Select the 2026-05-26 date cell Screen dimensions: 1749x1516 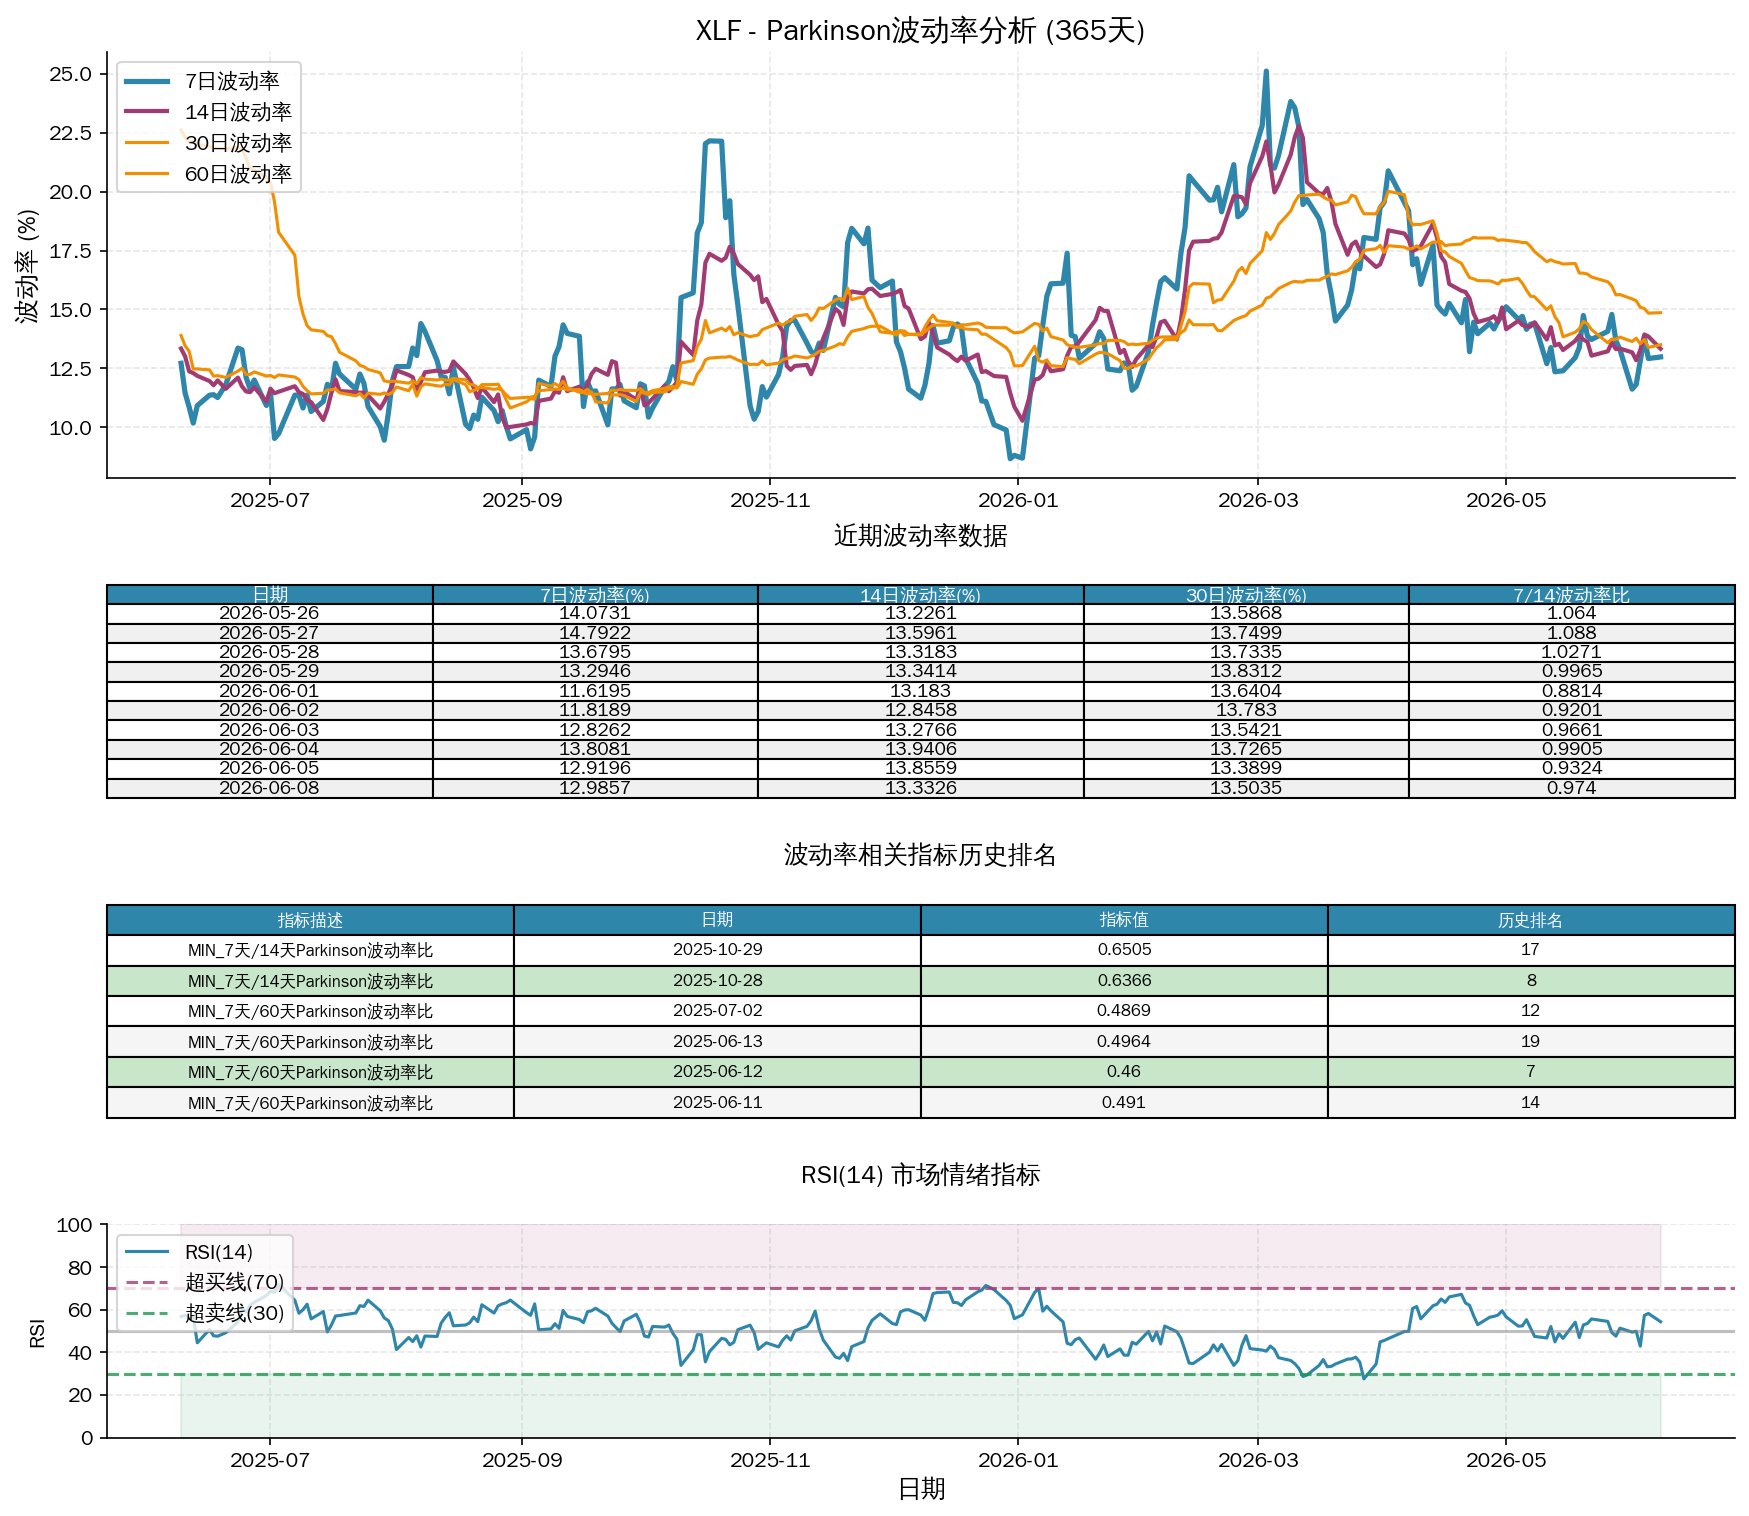[x=270, y=614]
